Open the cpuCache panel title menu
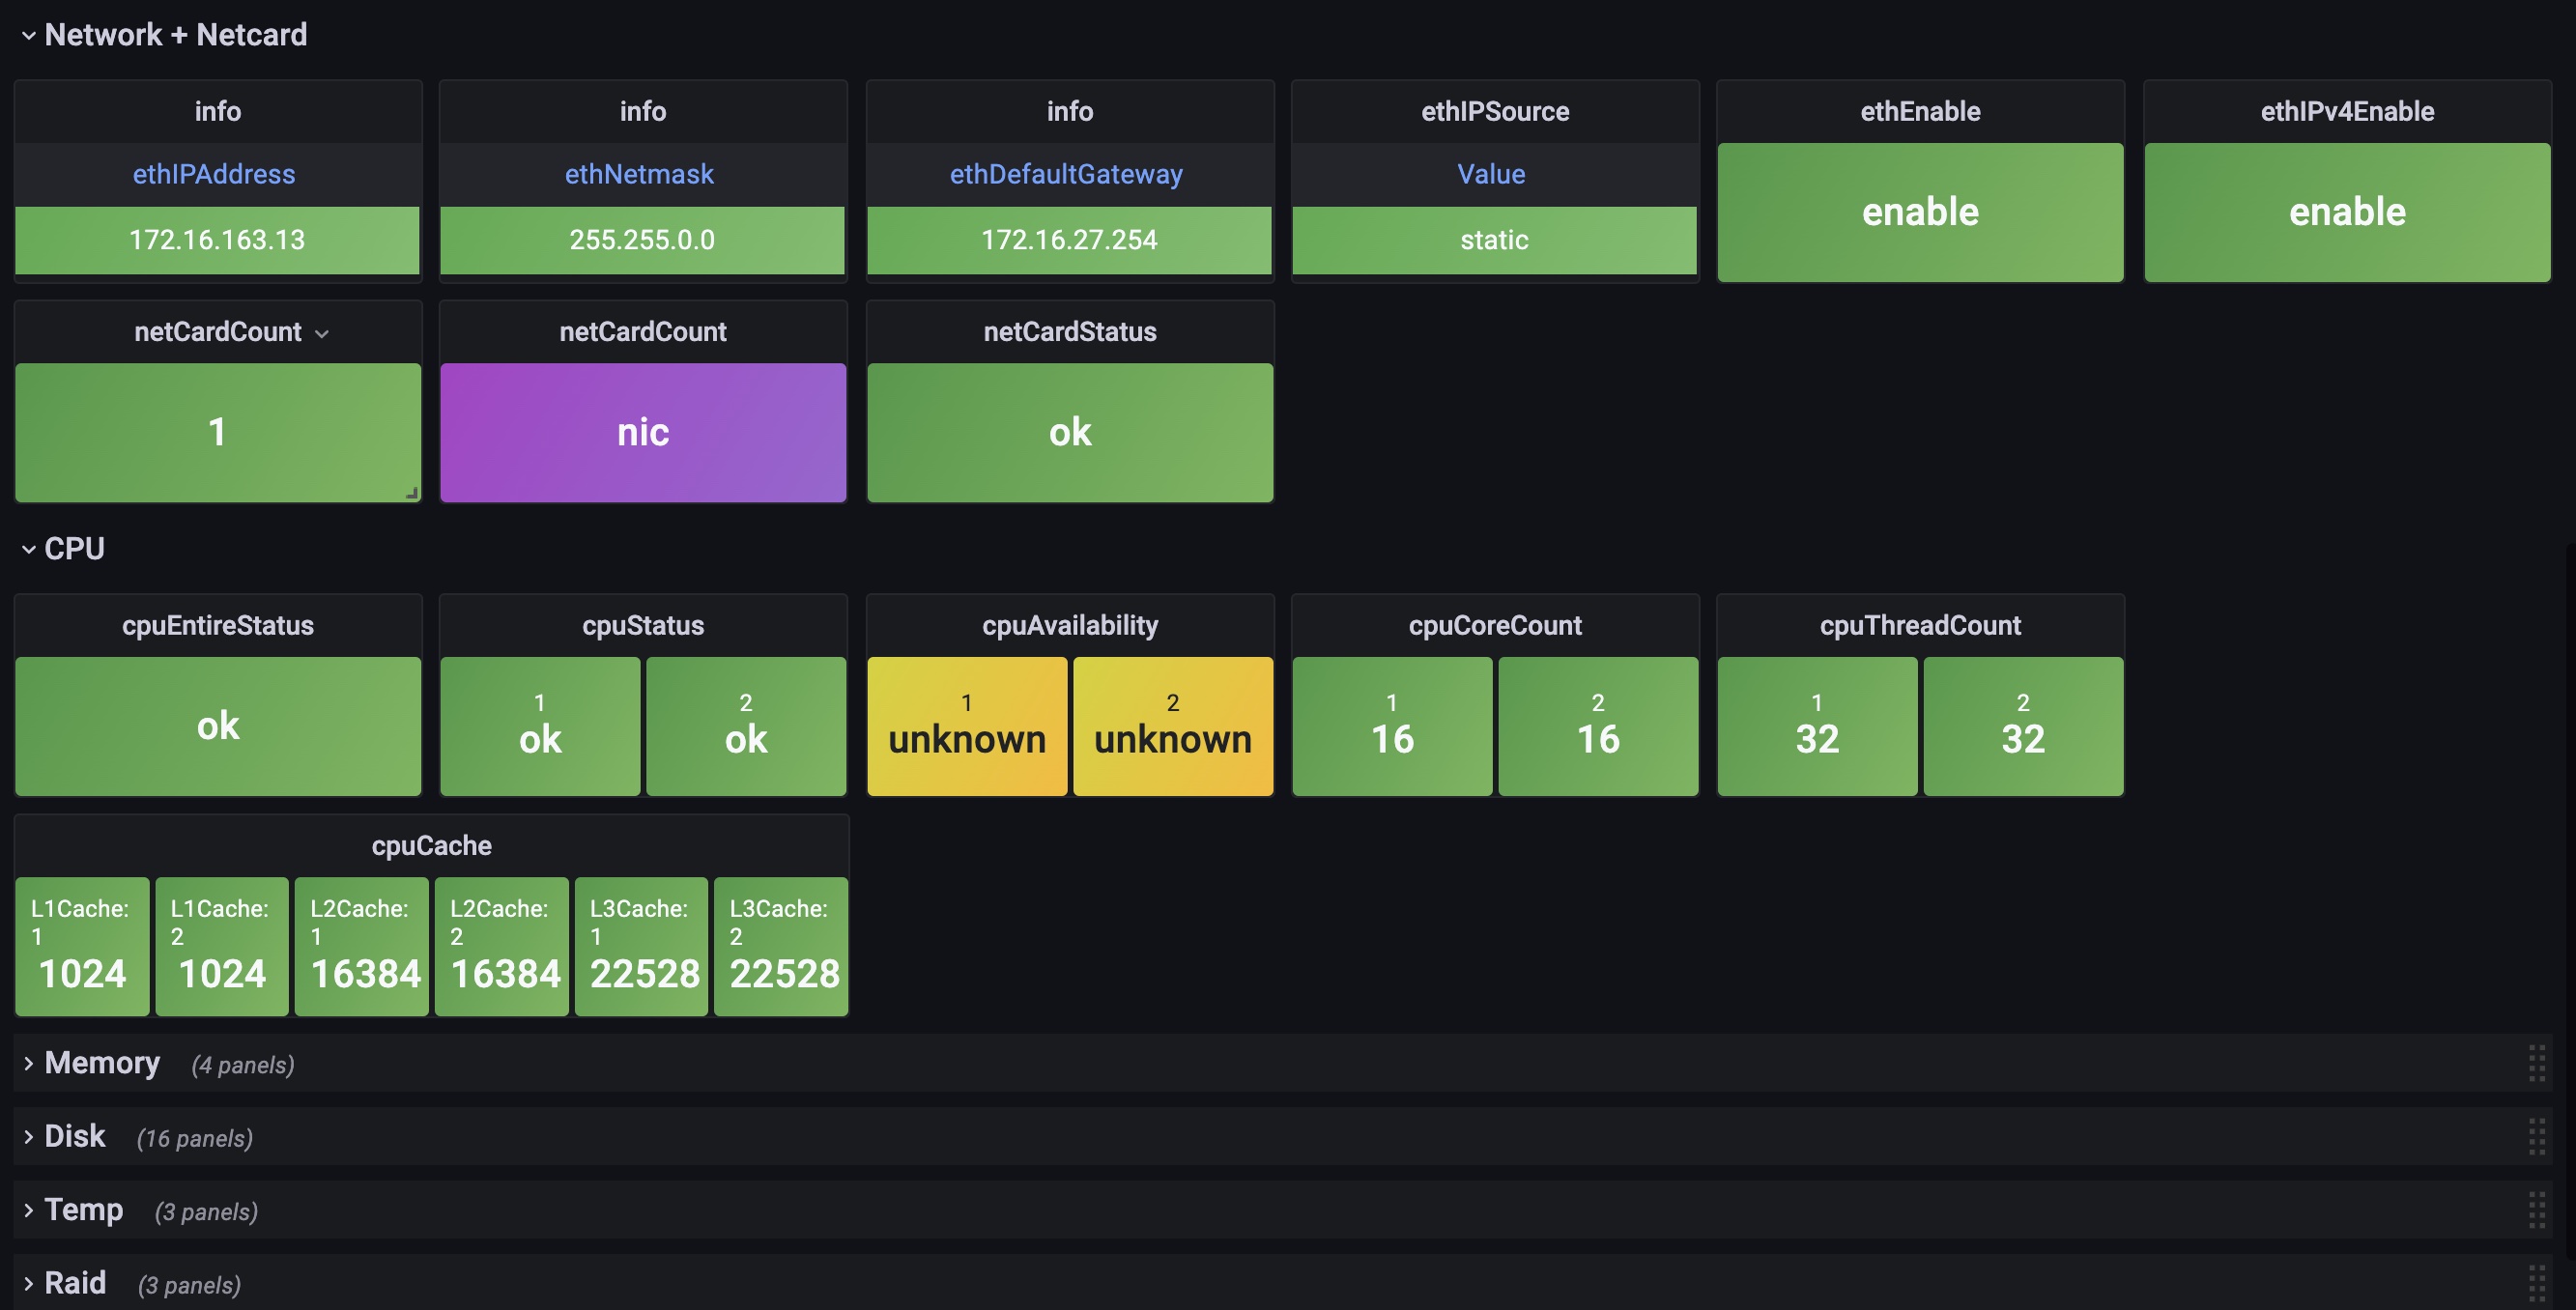The width and height of the screenshot is (2576, 1310). pyautogui.click(x=431, y=846)
